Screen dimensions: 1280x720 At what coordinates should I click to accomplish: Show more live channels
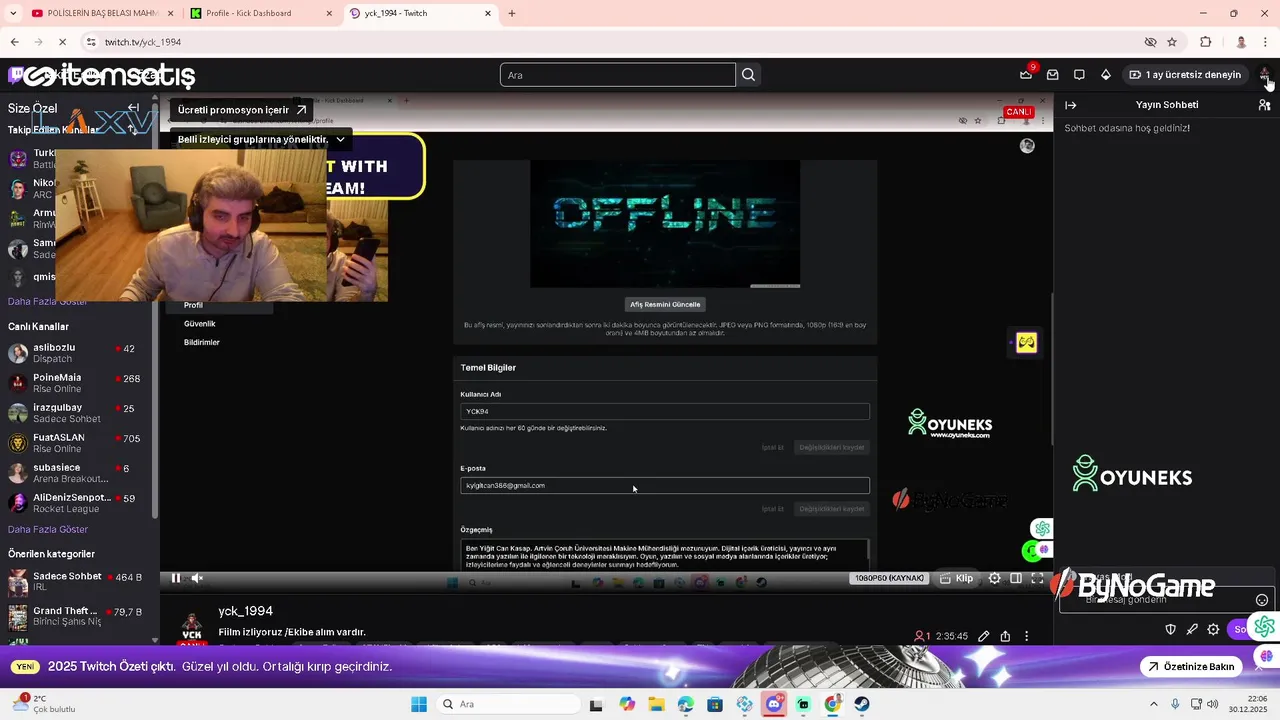[48, 529]
